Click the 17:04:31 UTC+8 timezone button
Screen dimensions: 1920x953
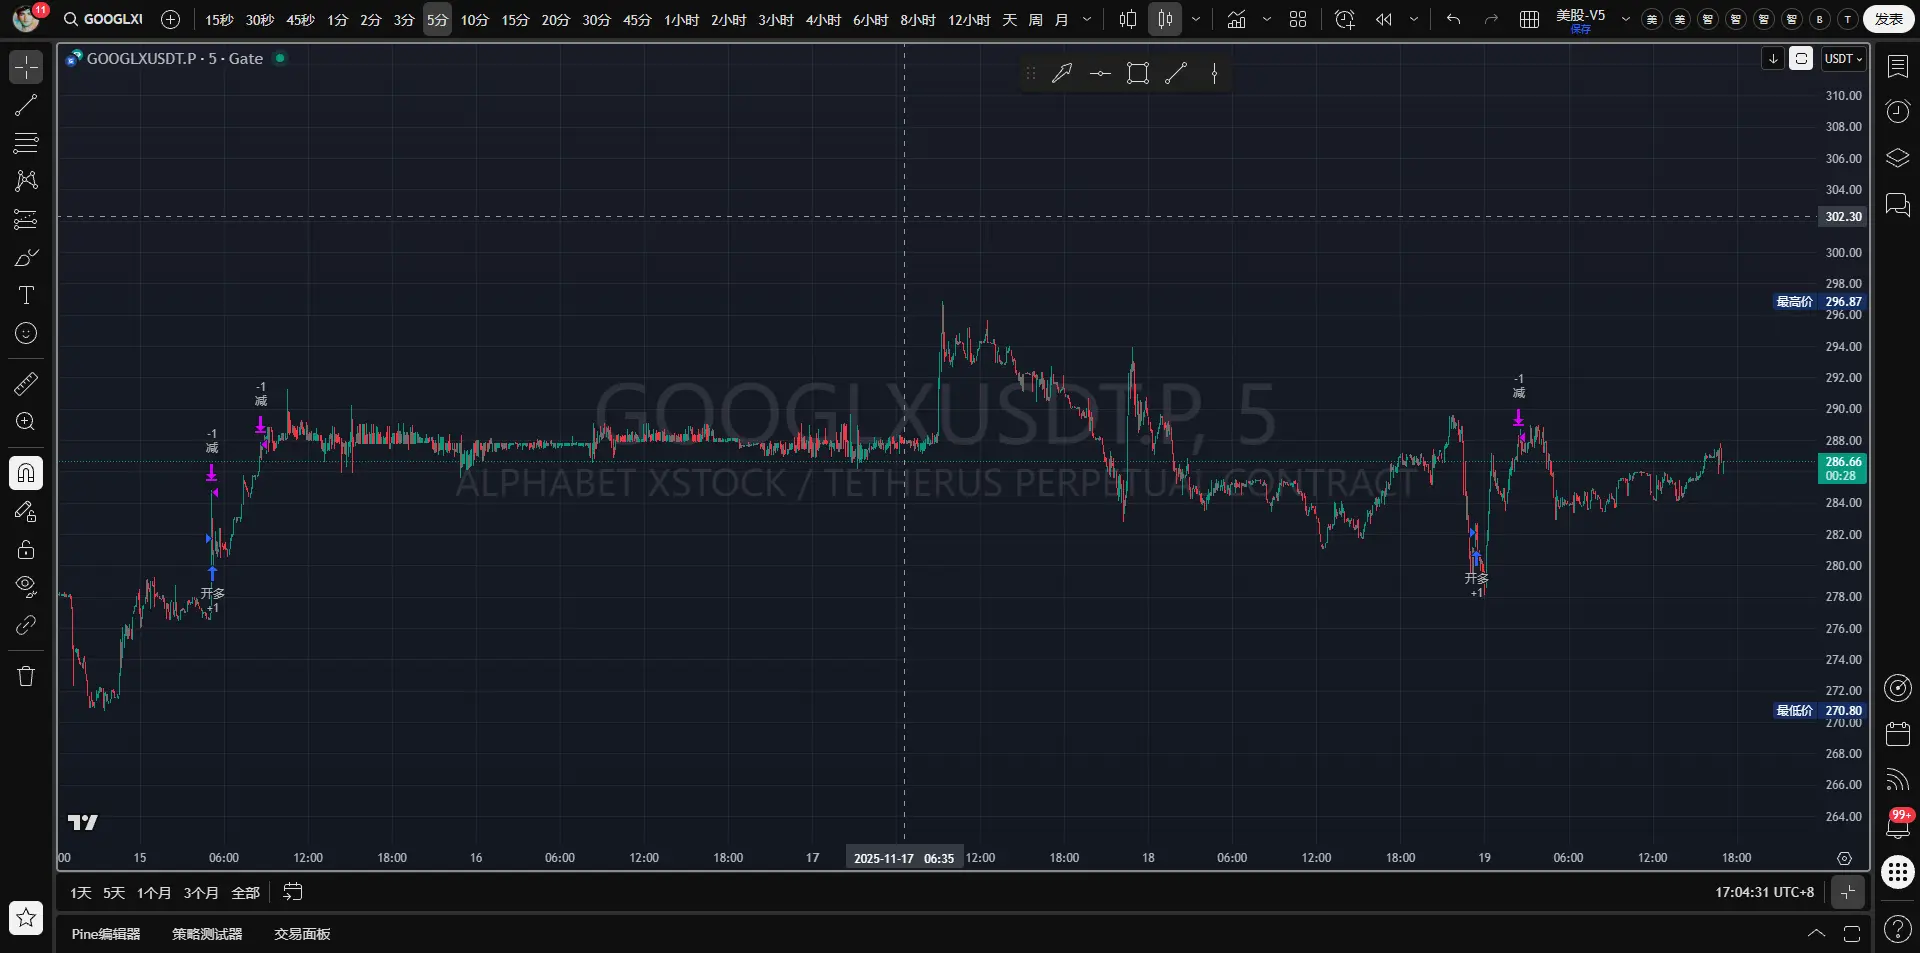coord(1764,892)
